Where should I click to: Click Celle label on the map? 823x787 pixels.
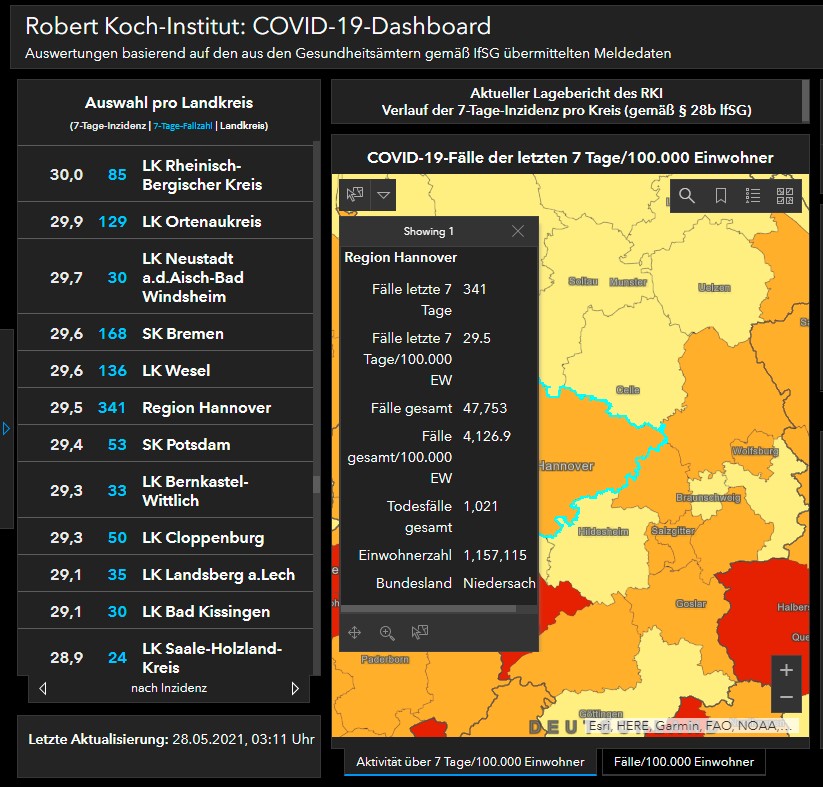point(628,390)
